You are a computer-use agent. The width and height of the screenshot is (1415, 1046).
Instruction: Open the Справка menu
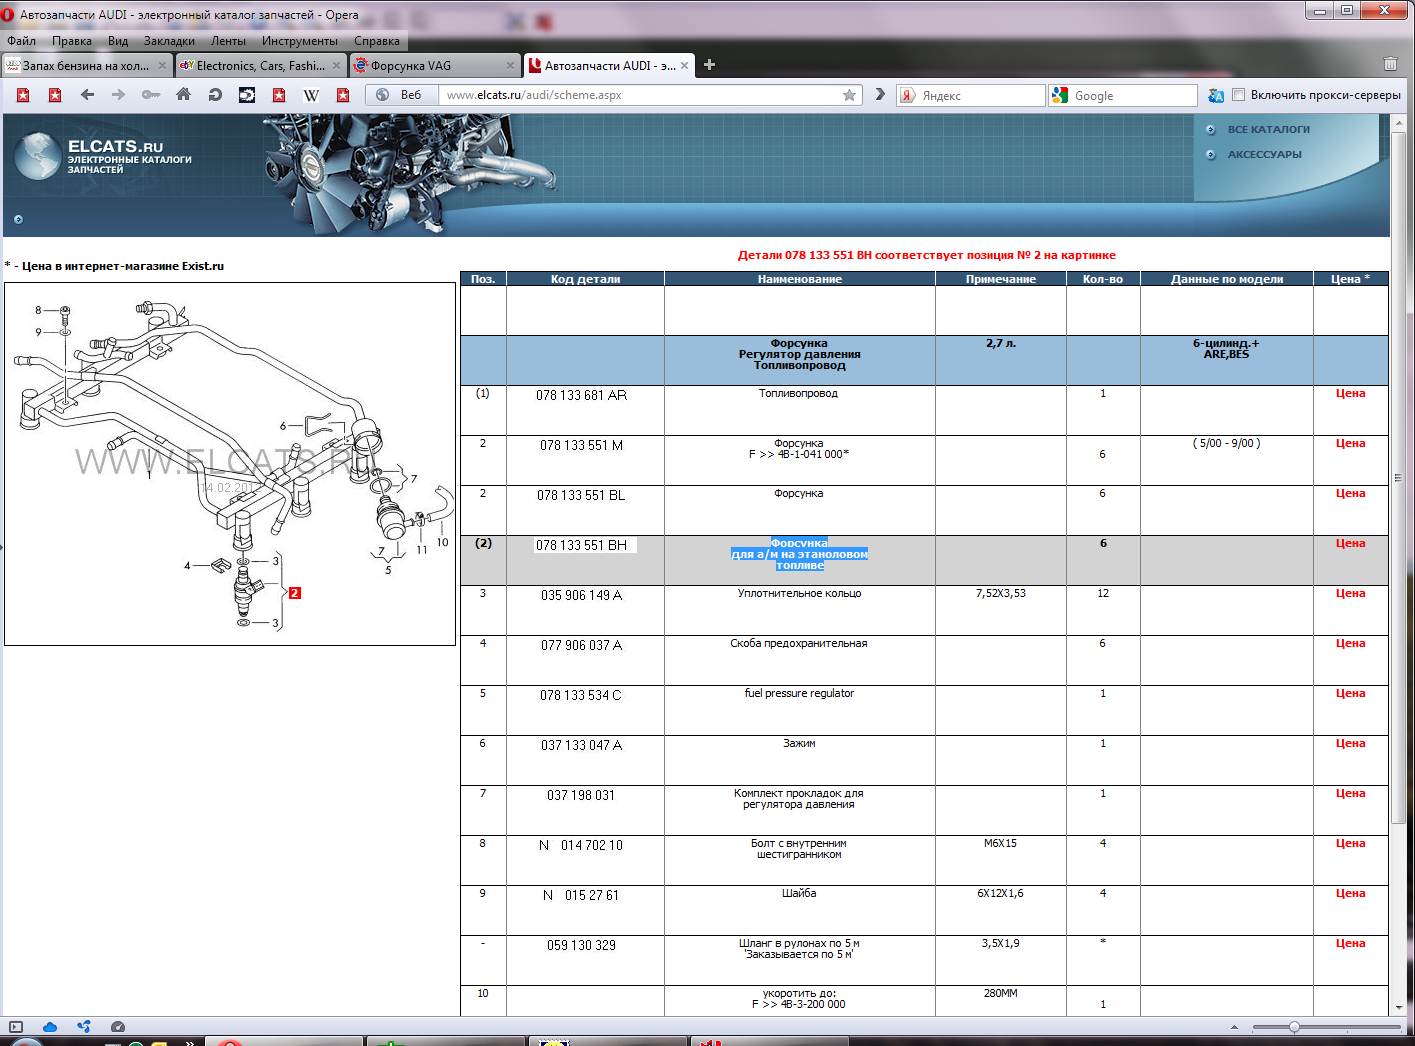coord(377,41)
